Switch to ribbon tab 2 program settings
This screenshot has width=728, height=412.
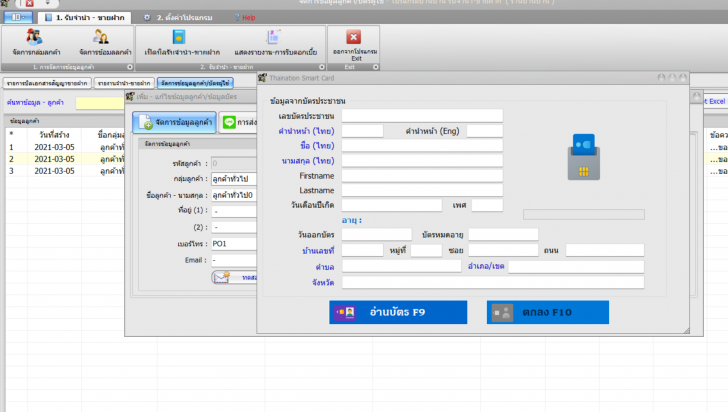[178, 18]
